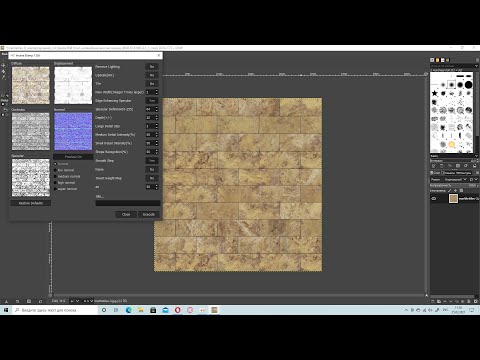Click the delete layer icon below the layers list
480x360 pixels.
[476, 301]
